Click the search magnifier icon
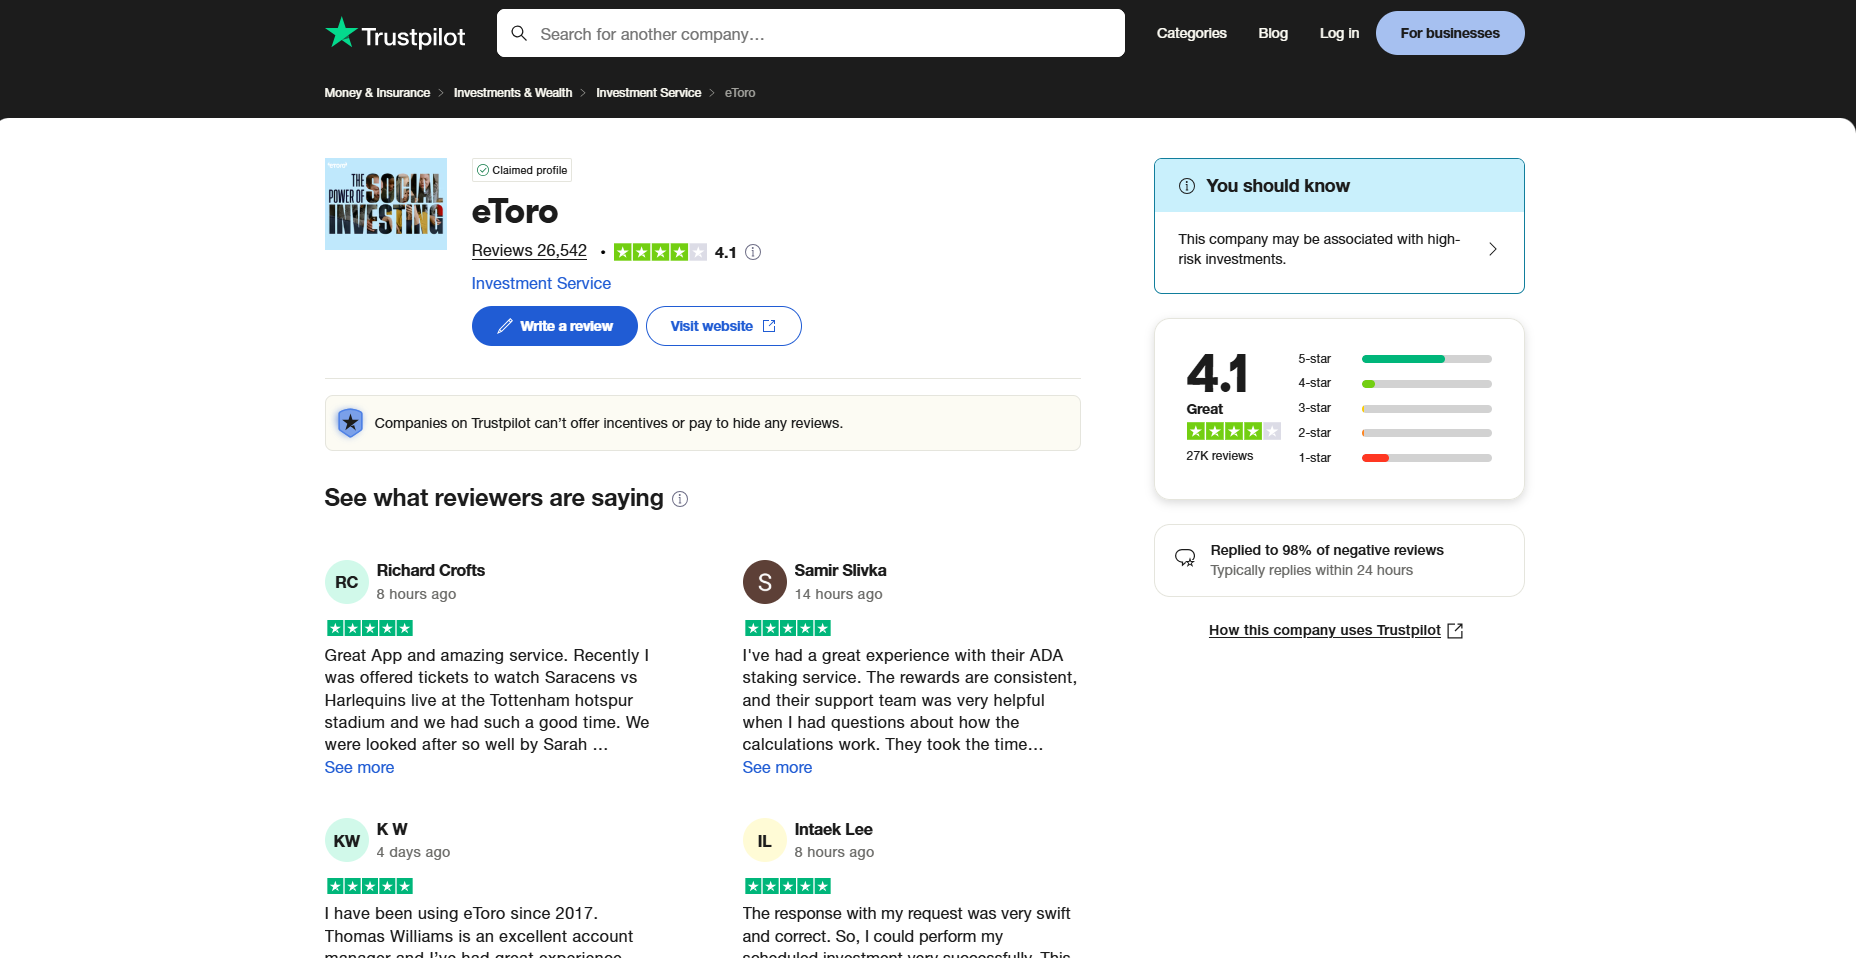 519,33
